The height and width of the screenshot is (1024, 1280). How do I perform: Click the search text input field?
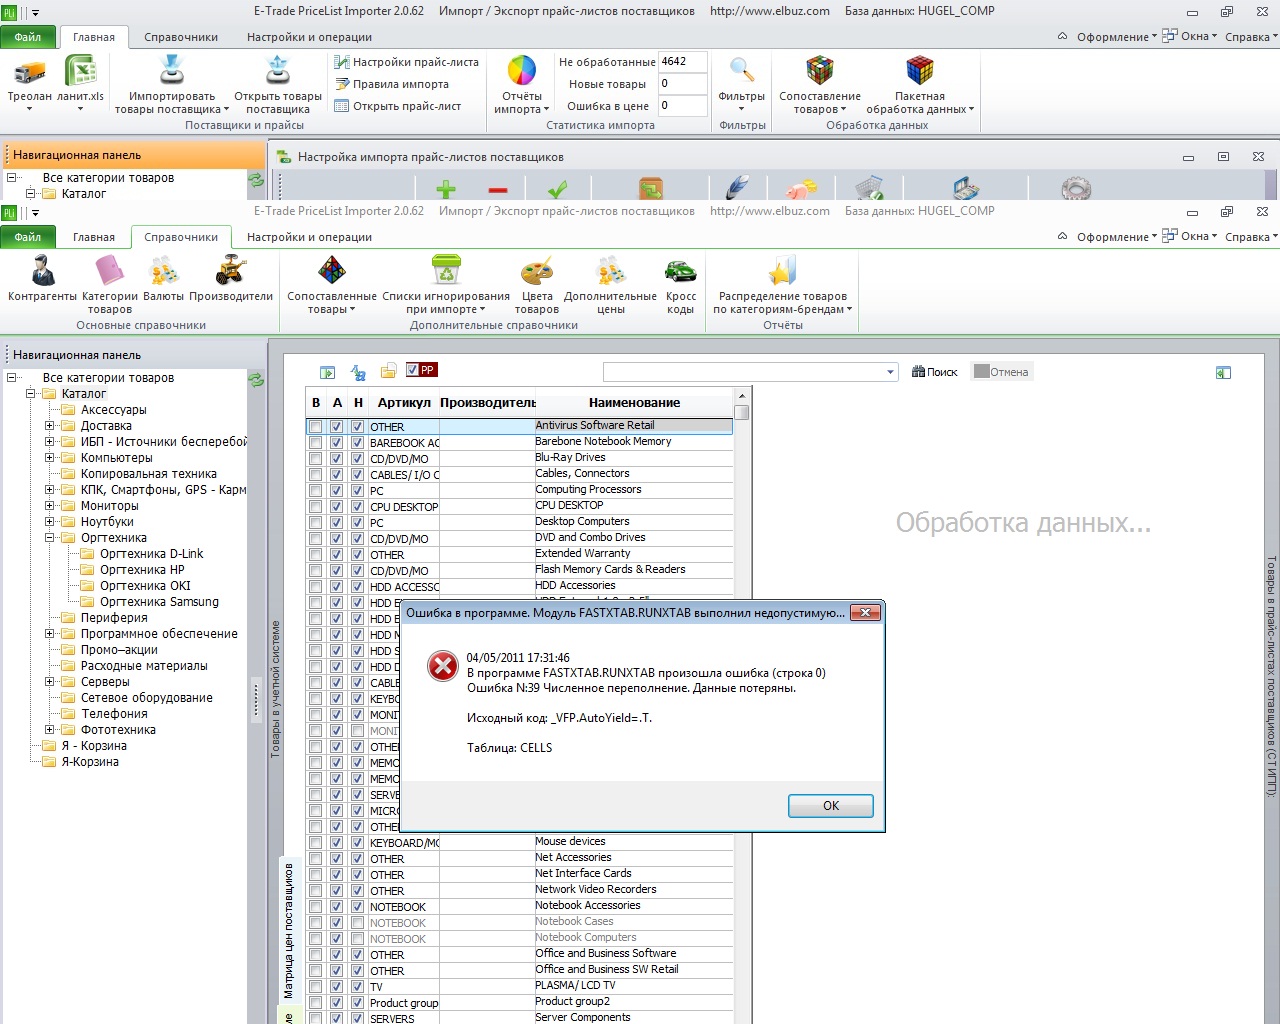[x=743, y=372]
